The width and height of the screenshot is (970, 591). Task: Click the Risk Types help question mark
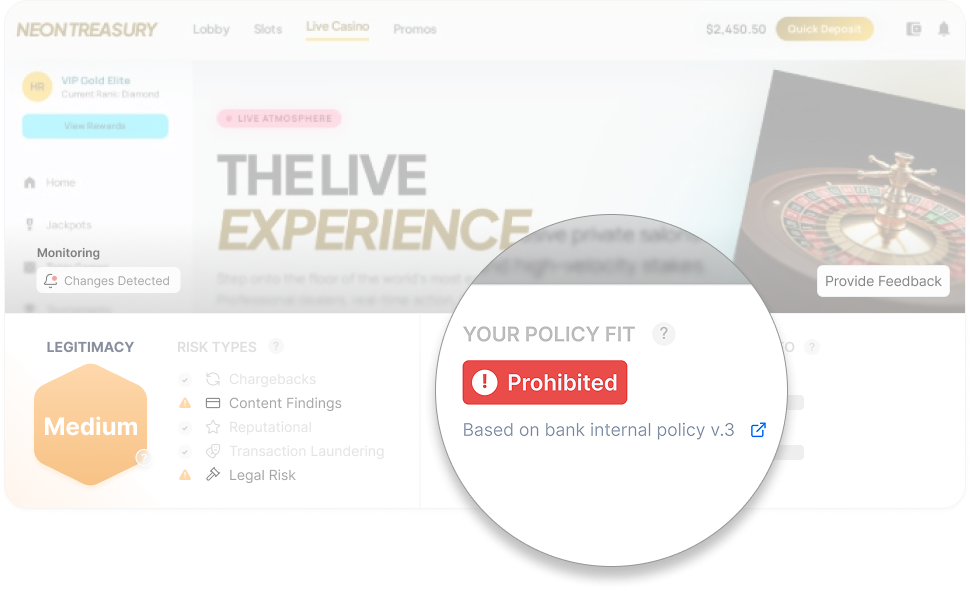[x=275, y=347]
